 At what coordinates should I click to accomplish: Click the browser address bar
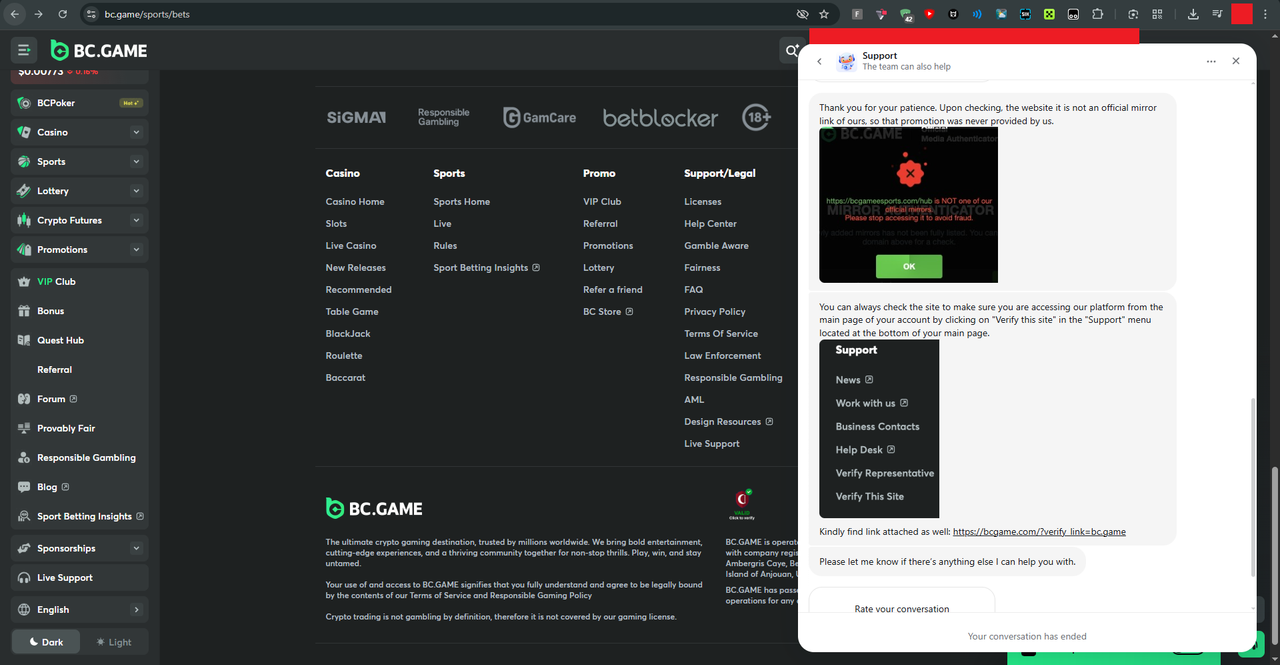coord(440,14)
